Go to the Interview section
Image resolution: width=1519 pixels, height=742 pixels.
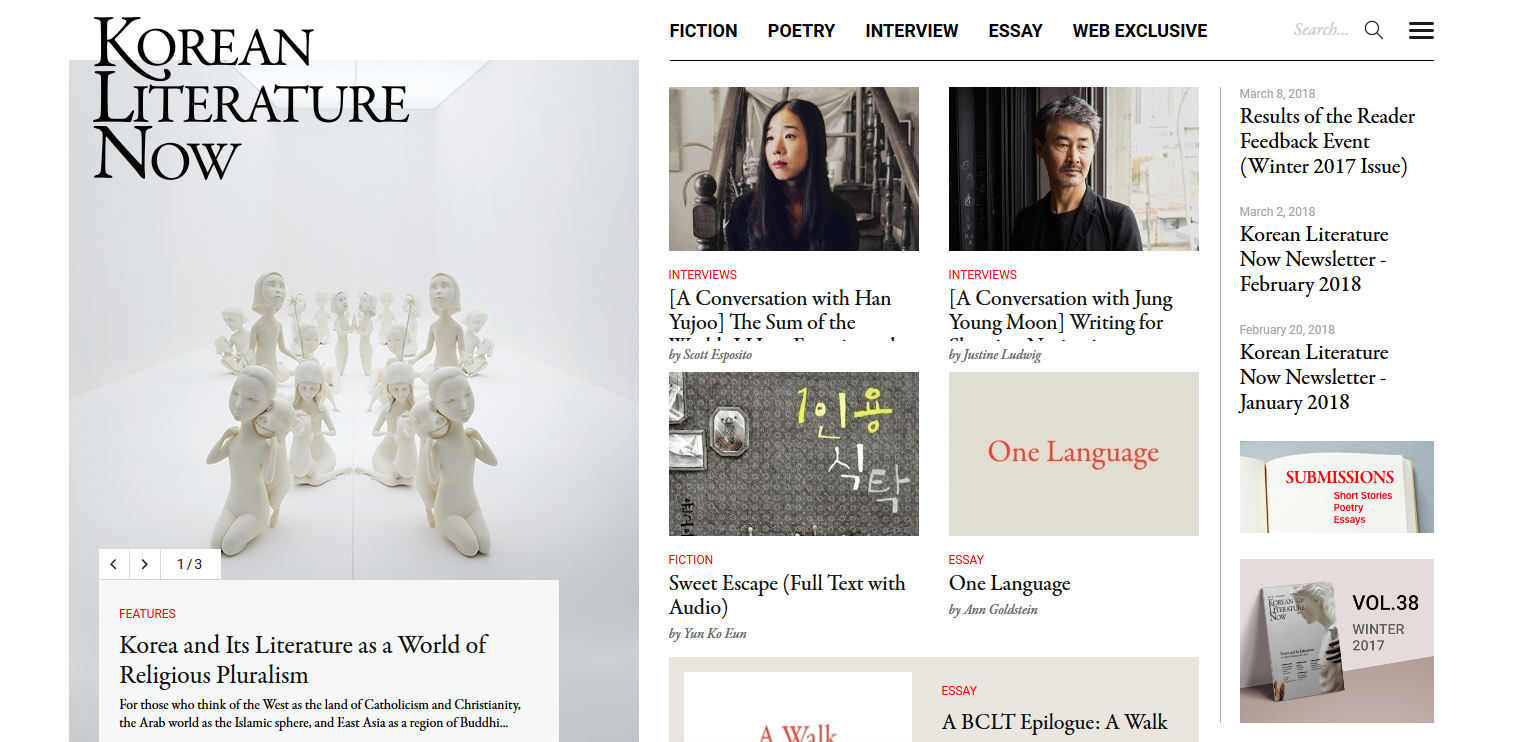pyautogui.click(x=911, y=31)
